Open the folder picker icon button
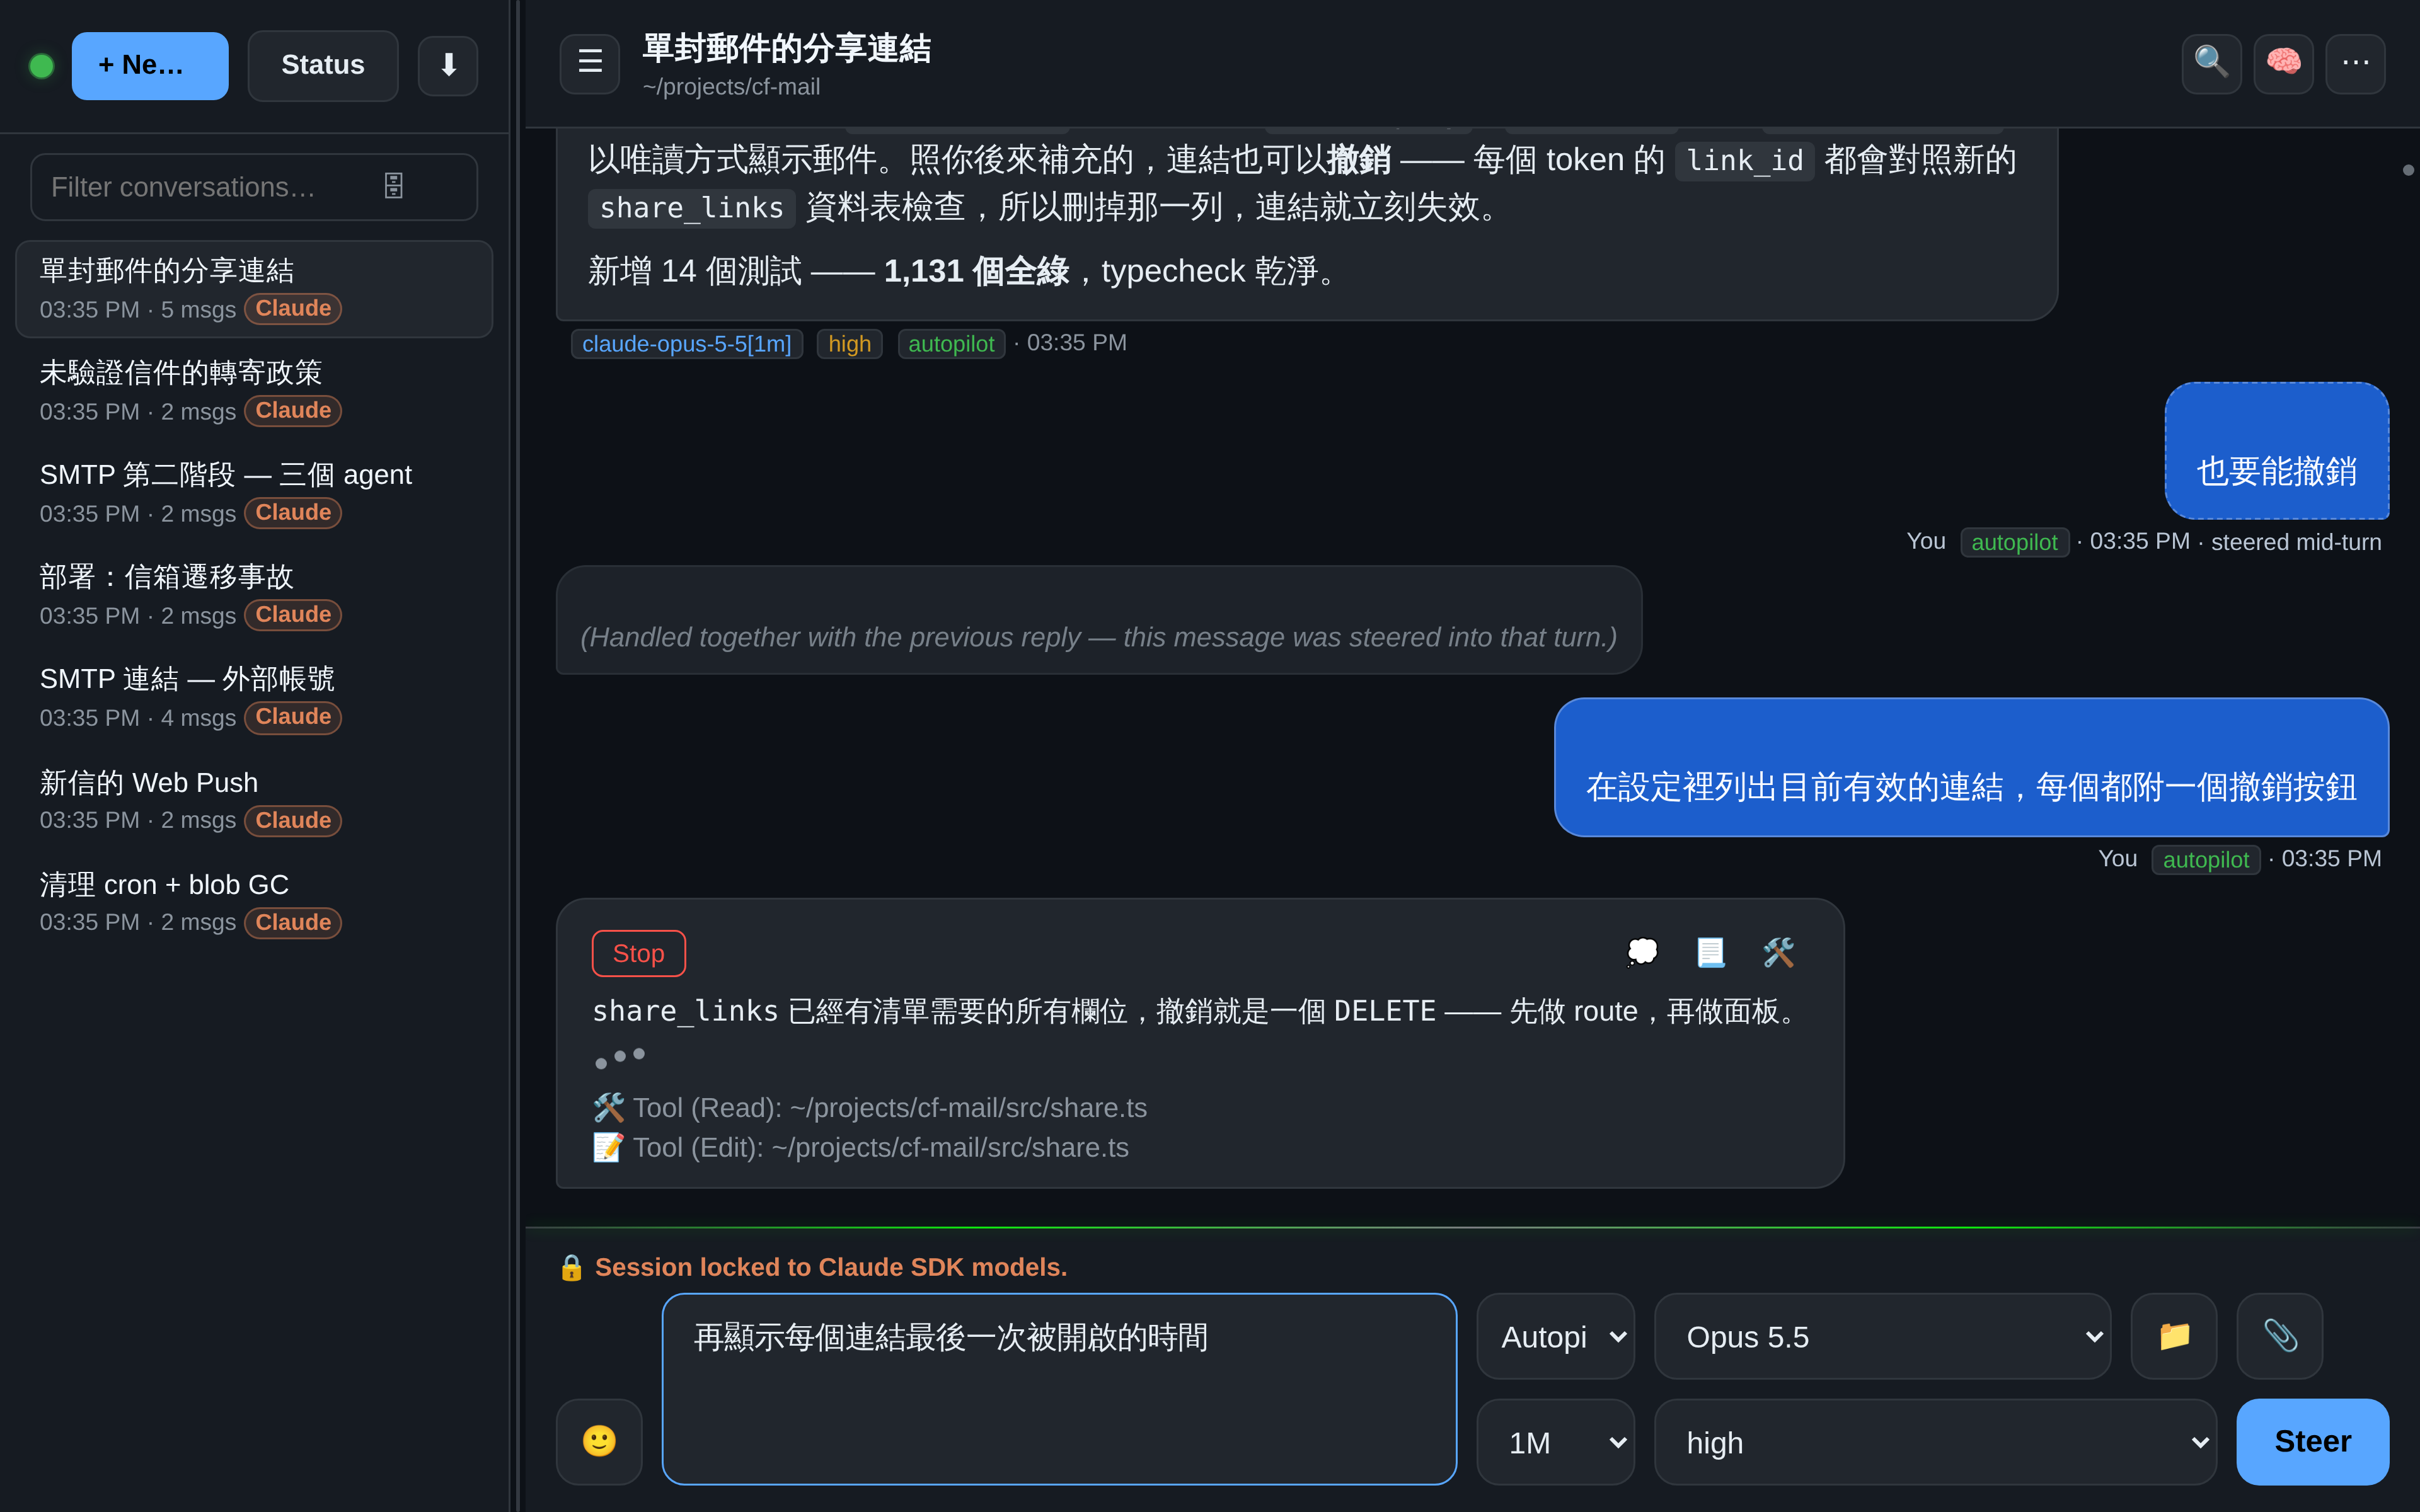Screen dimensions: 2420x1512 coord(2174,1336)
